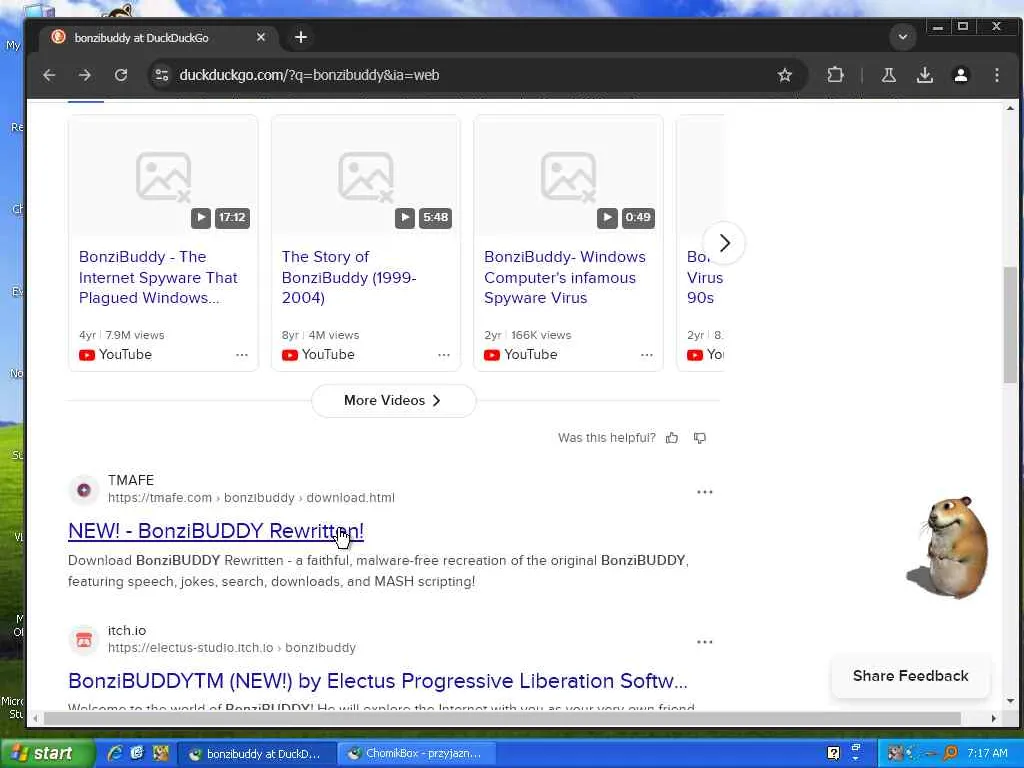Viewport: 1024px width, 768px height.
Task: Open options dots on 4M views video
Action: pyautogui.click(x=444, y=355)
